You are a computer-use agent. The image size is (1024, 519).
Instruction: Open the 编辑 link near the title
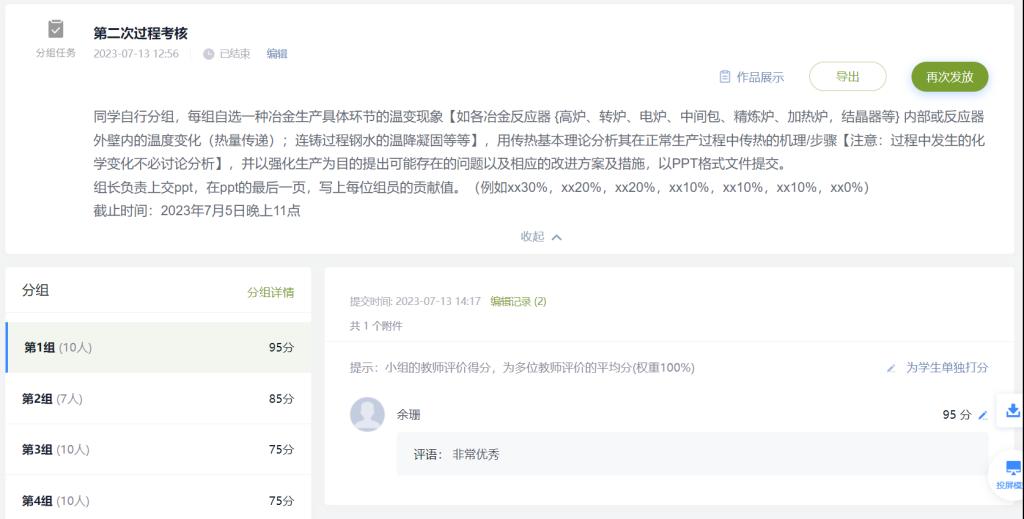tap(277, 54)
